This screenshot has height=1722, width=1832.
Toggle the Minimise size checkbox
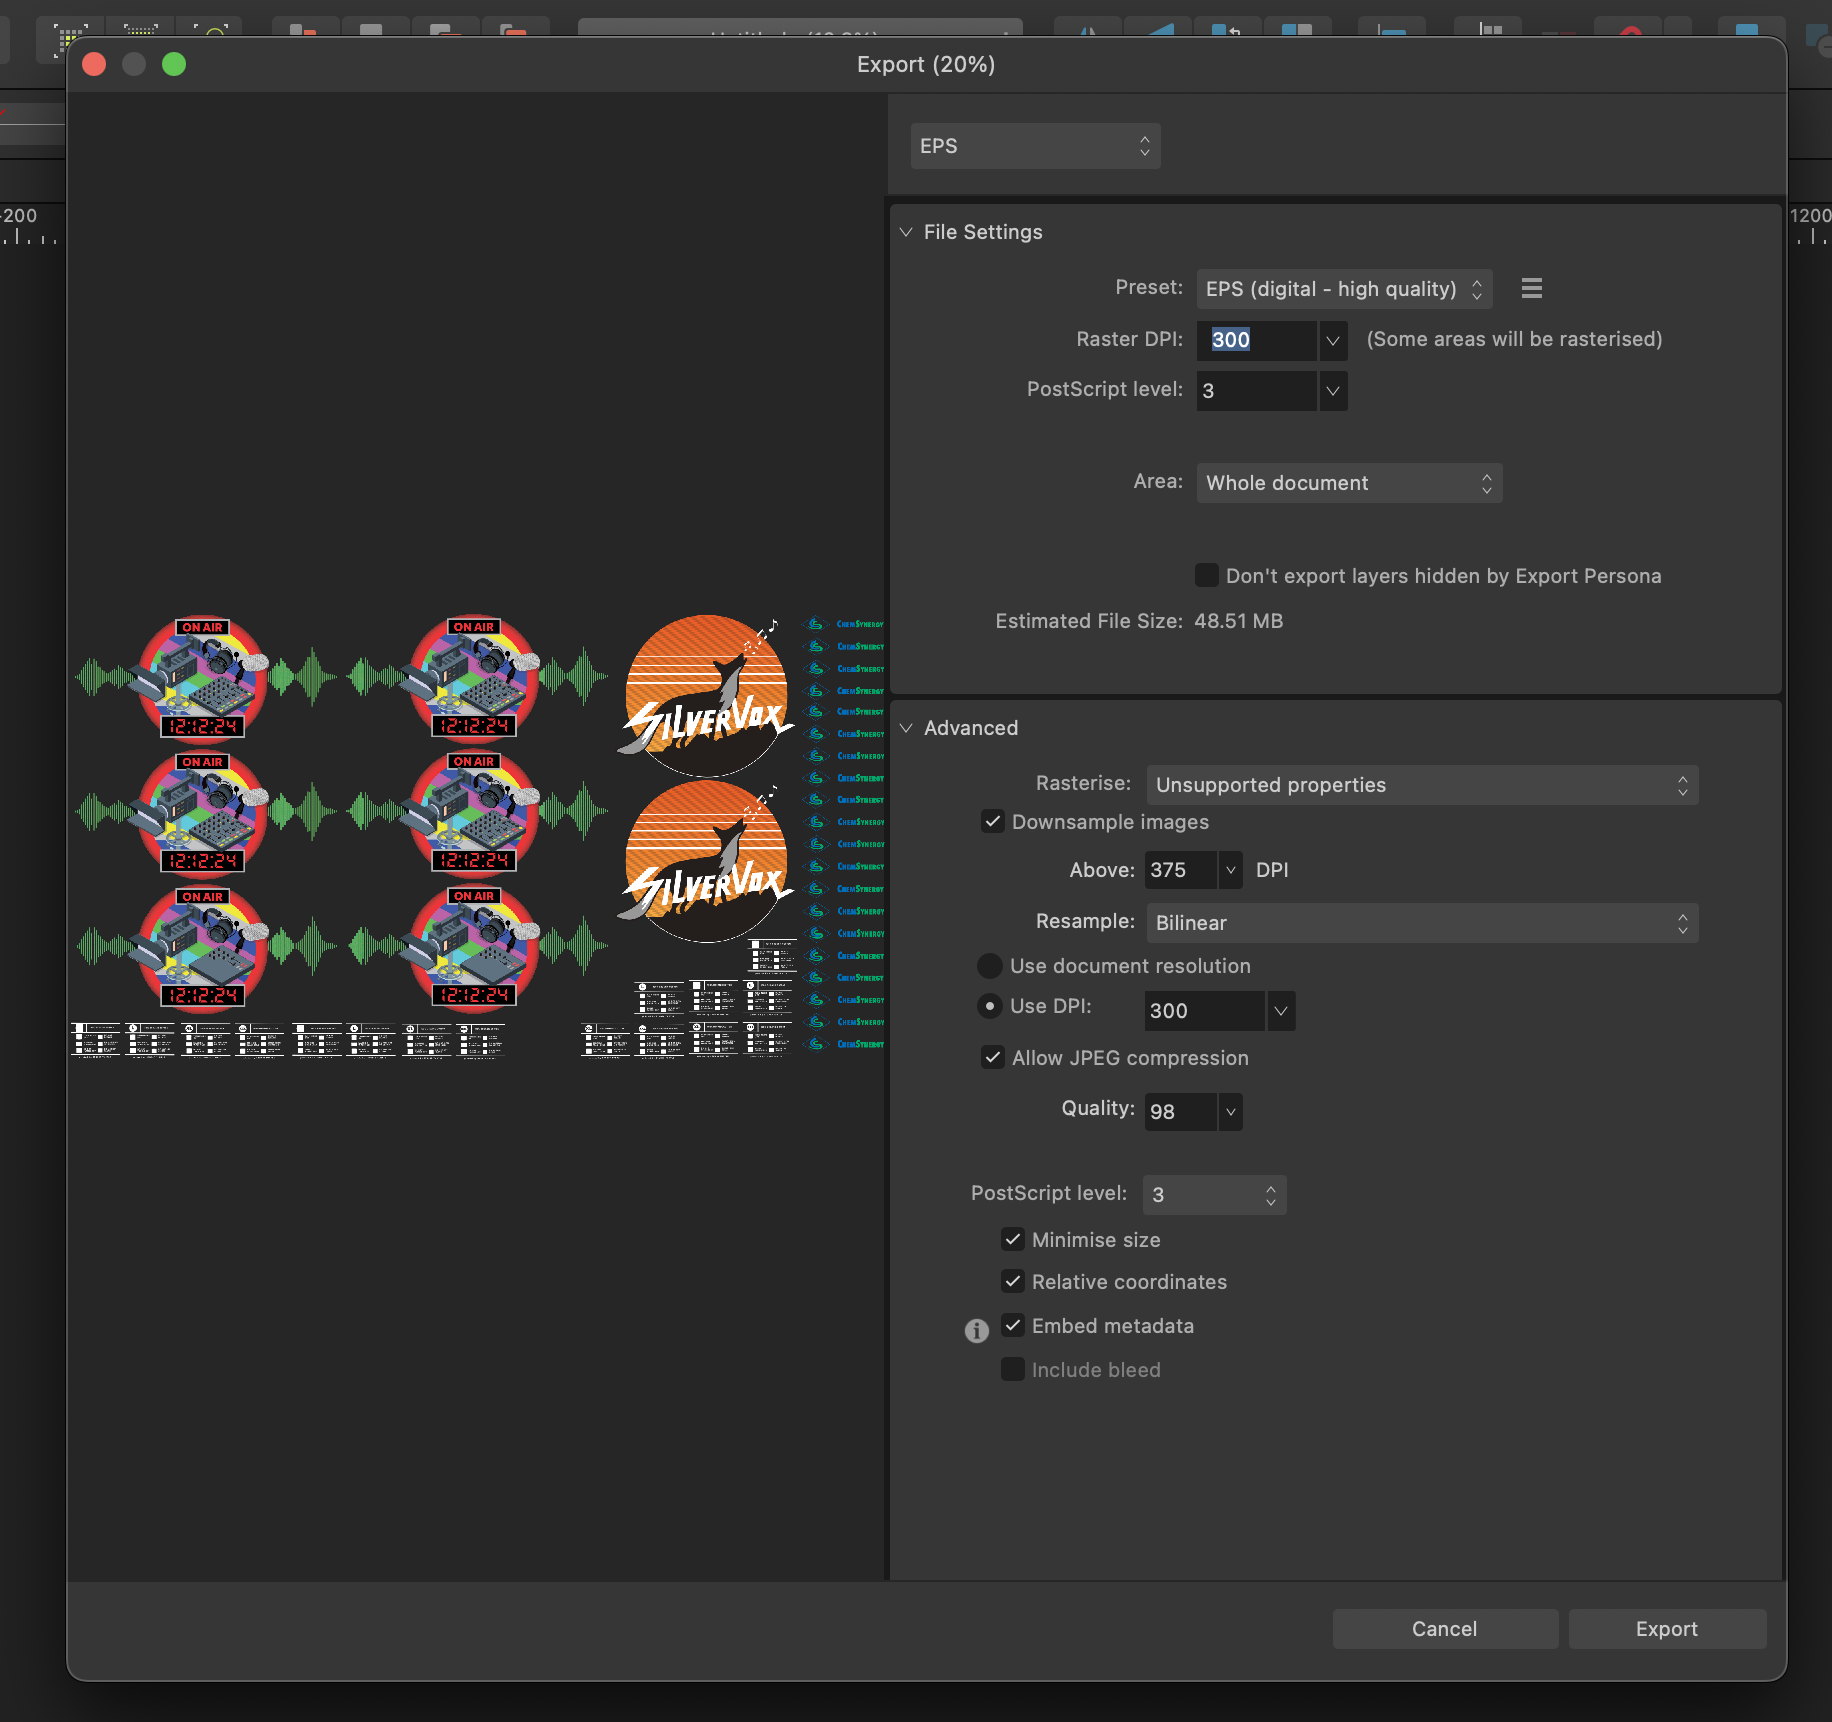[1013, 1240]
